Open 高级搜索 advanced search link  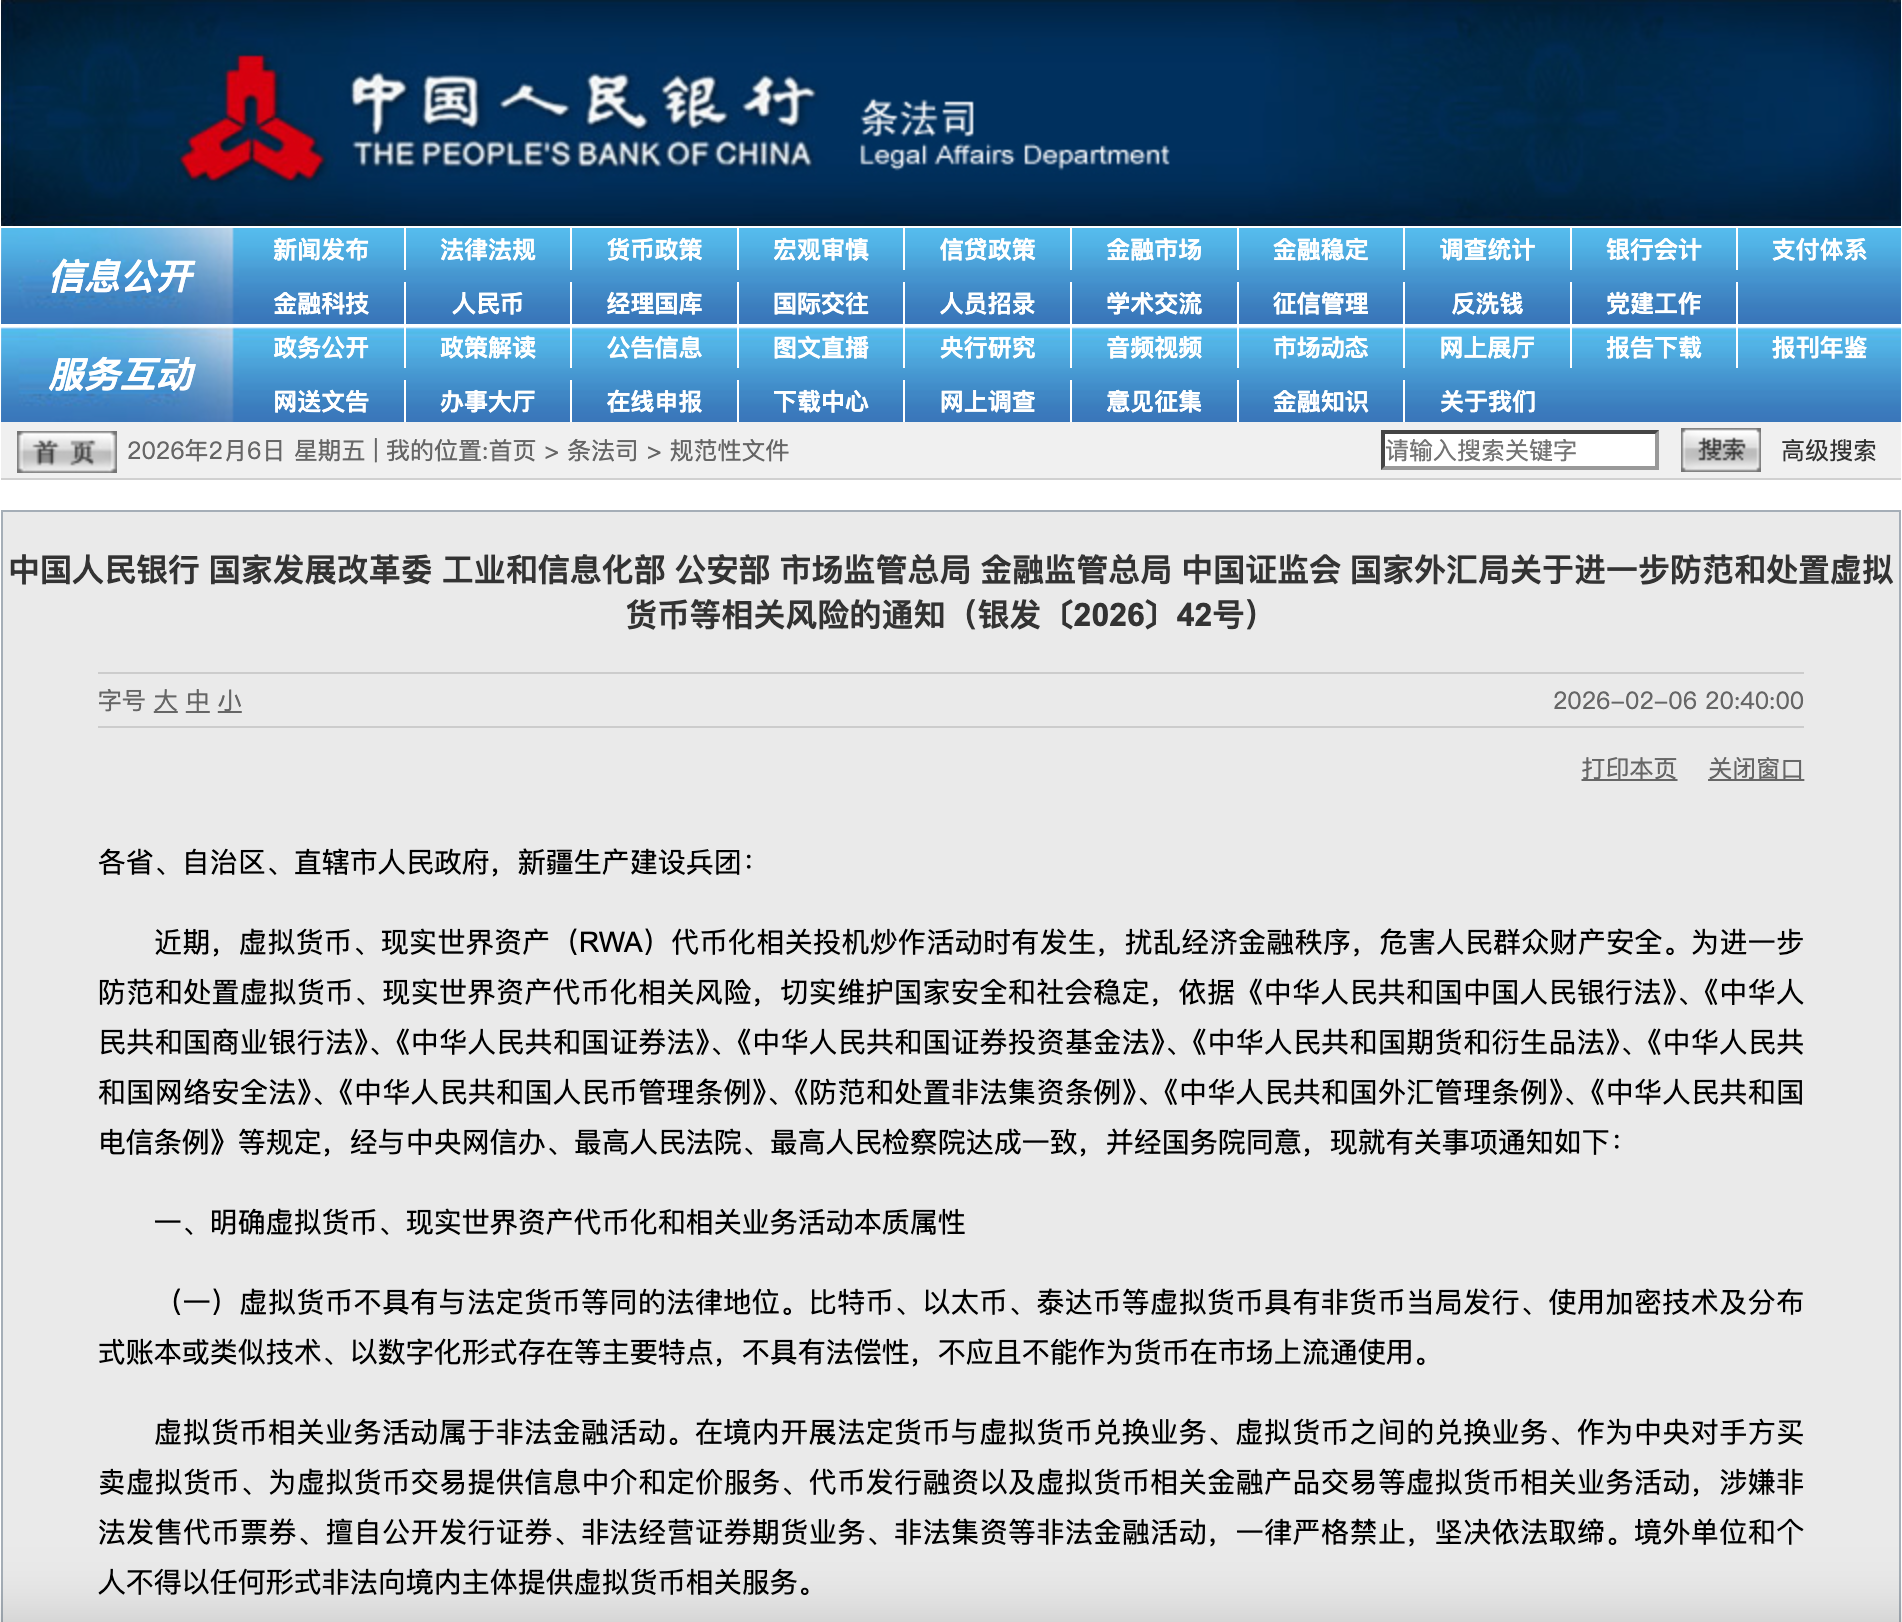(x=1827, y=451)
